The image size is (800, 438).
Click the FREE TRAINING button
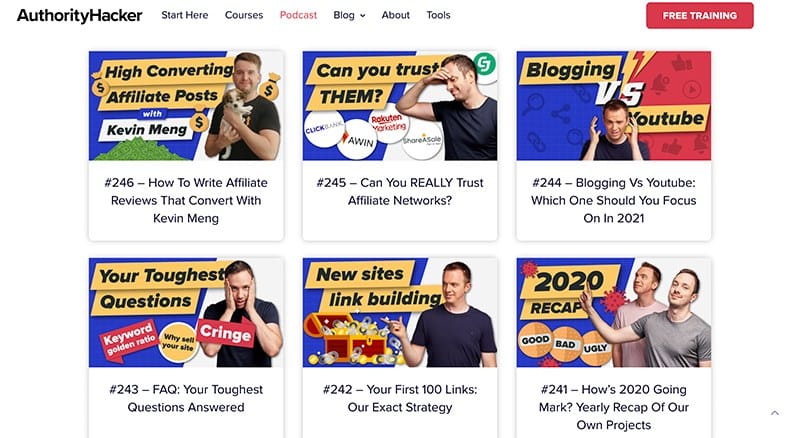pos(699,15)
